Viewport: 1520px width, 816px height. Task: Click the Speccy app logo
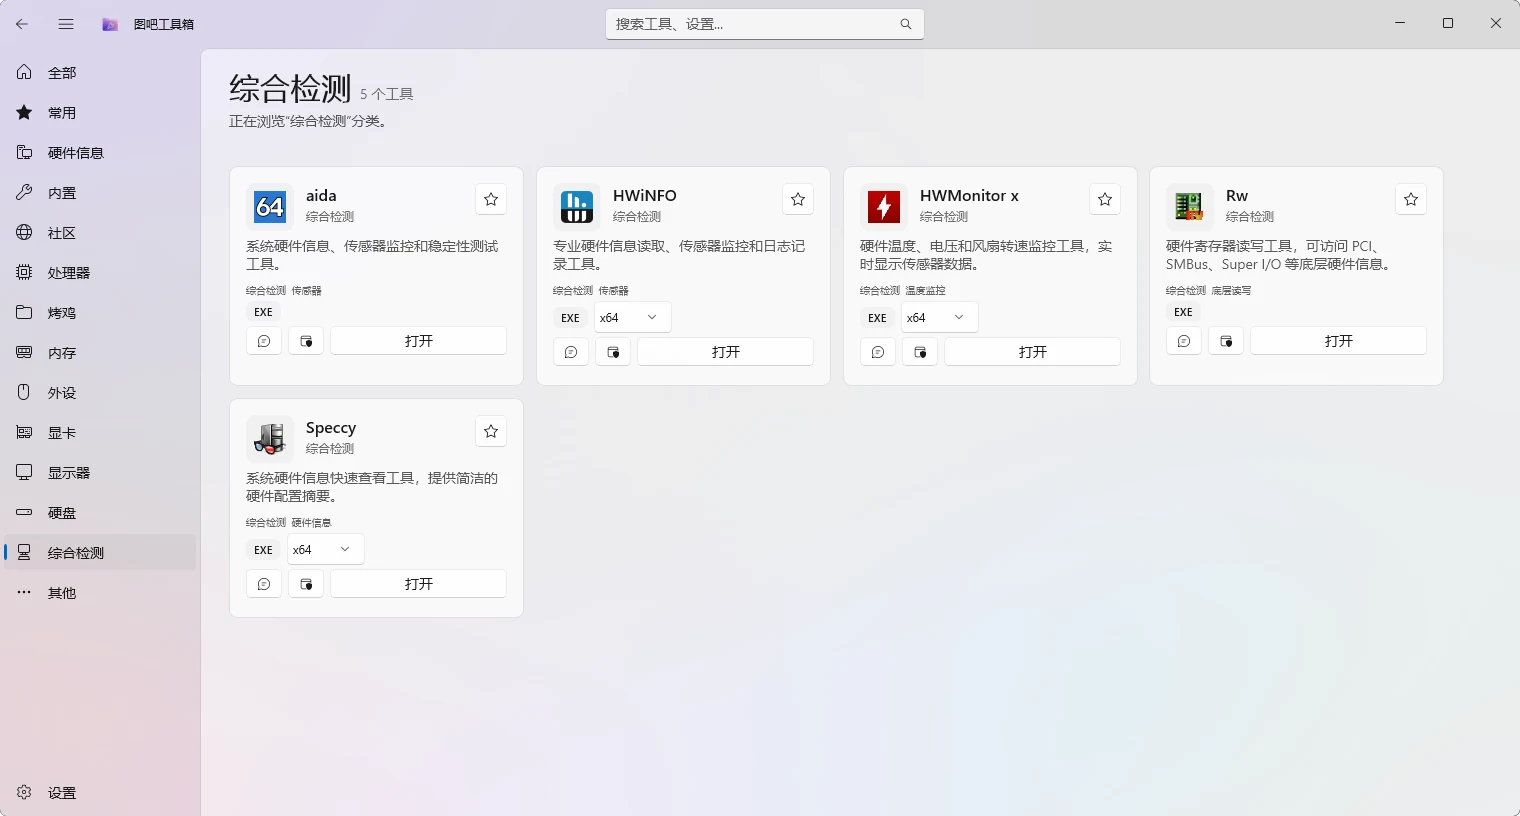coord(270,439)
